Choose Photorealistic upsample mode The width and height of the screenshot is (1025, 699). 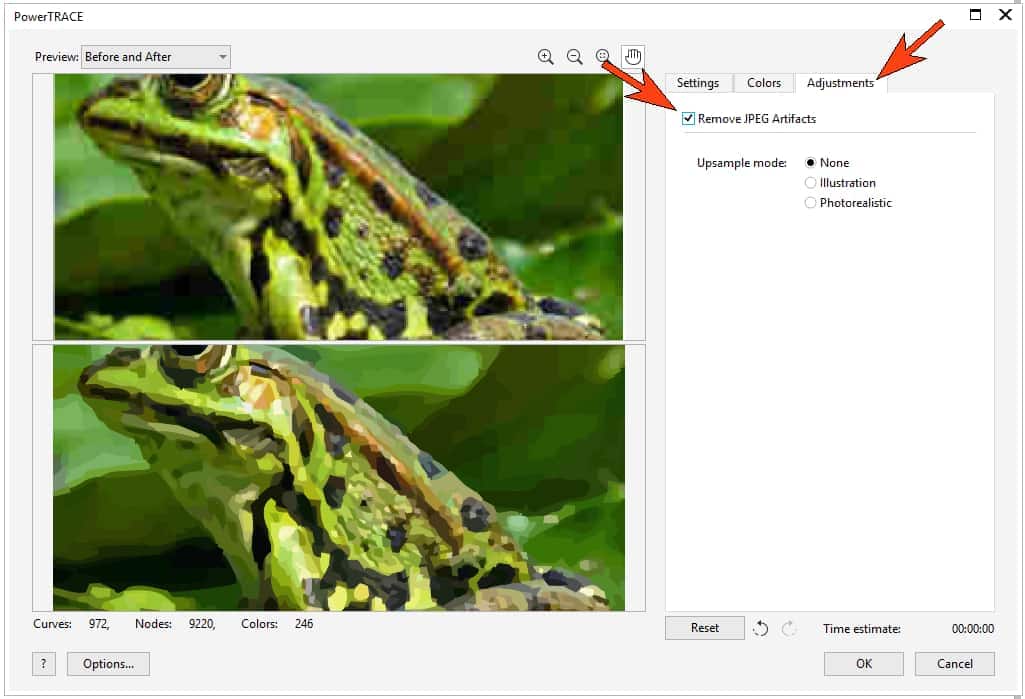[811, 202]
